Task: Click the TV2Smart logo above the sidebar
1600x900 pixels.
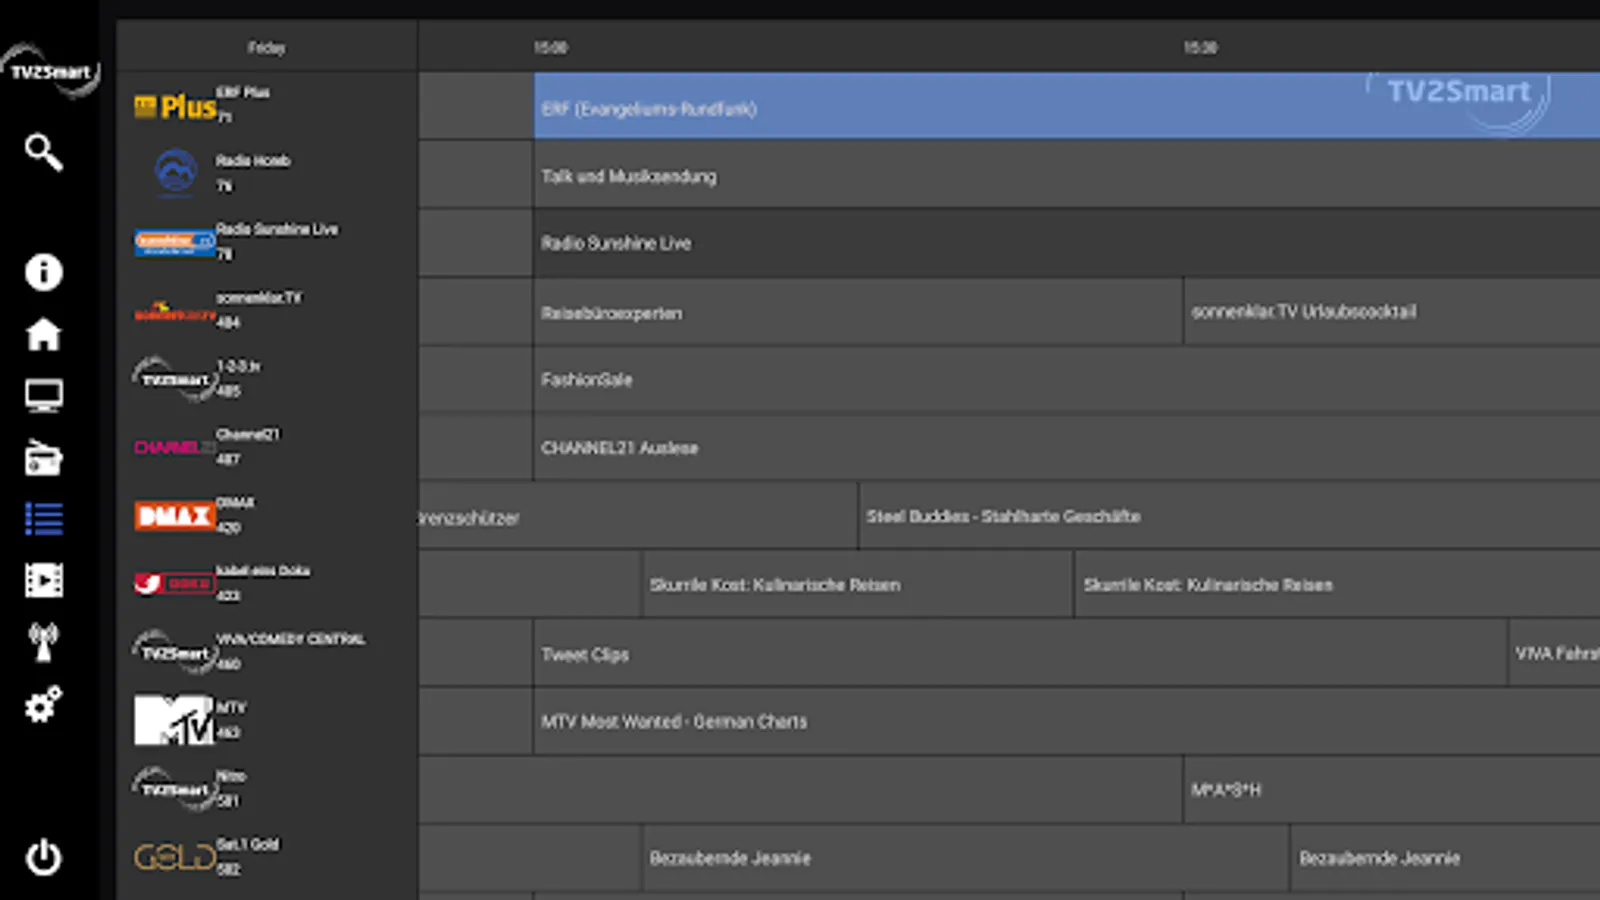Action: click(x=50, y=71)
